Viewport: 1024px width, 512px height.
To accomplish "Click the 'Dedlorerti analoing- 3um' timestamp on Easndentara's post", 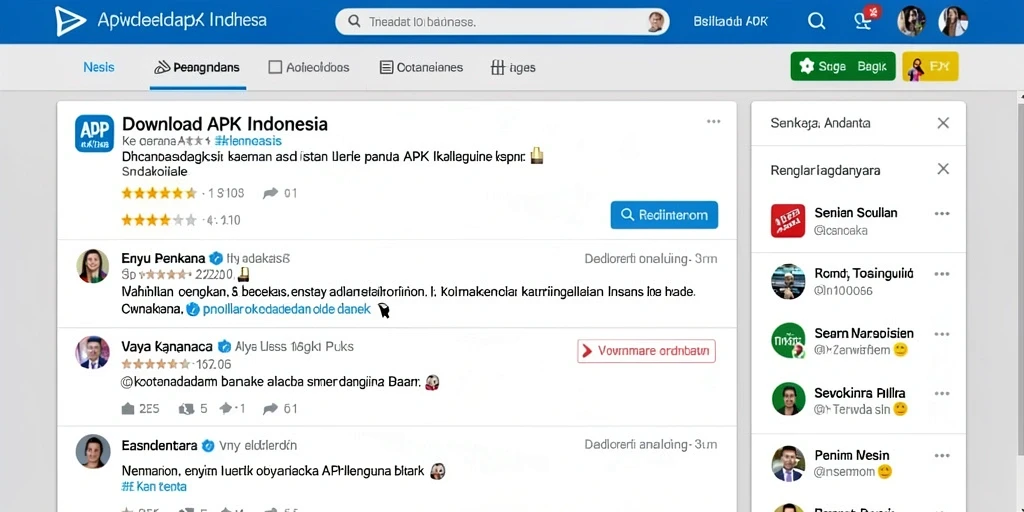I will pos(650,445).
